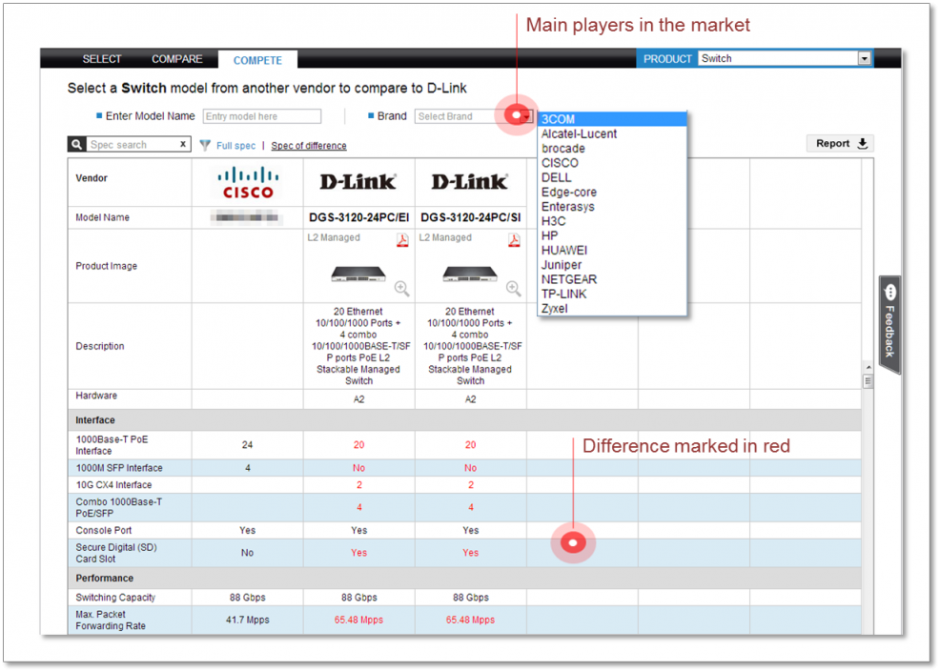Open the COMPARE tab

[x=177, y=59]
